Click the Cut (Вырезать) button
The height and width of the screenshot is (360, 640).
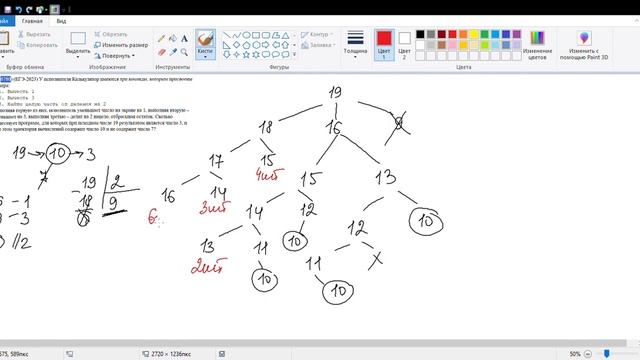(34, 34)
